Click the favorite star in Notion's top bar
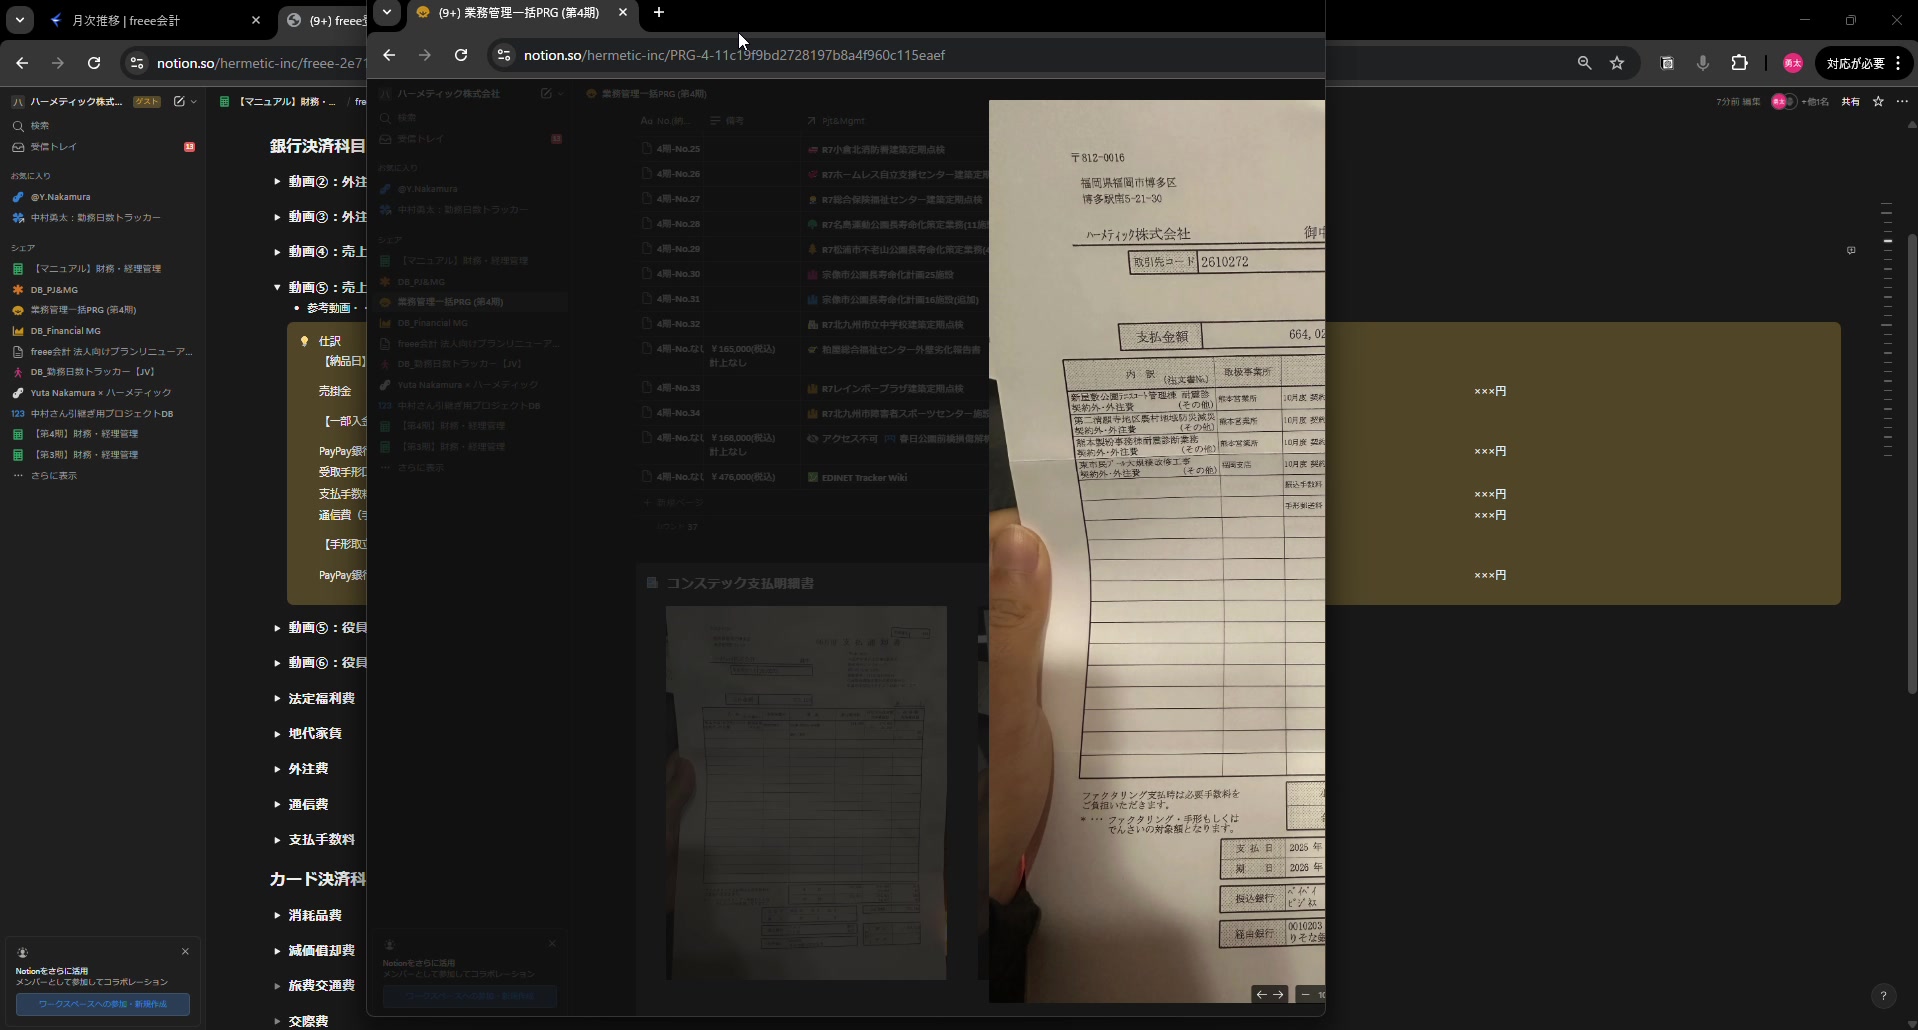Screen dimensions: 1918x1030 [1878, 101]
